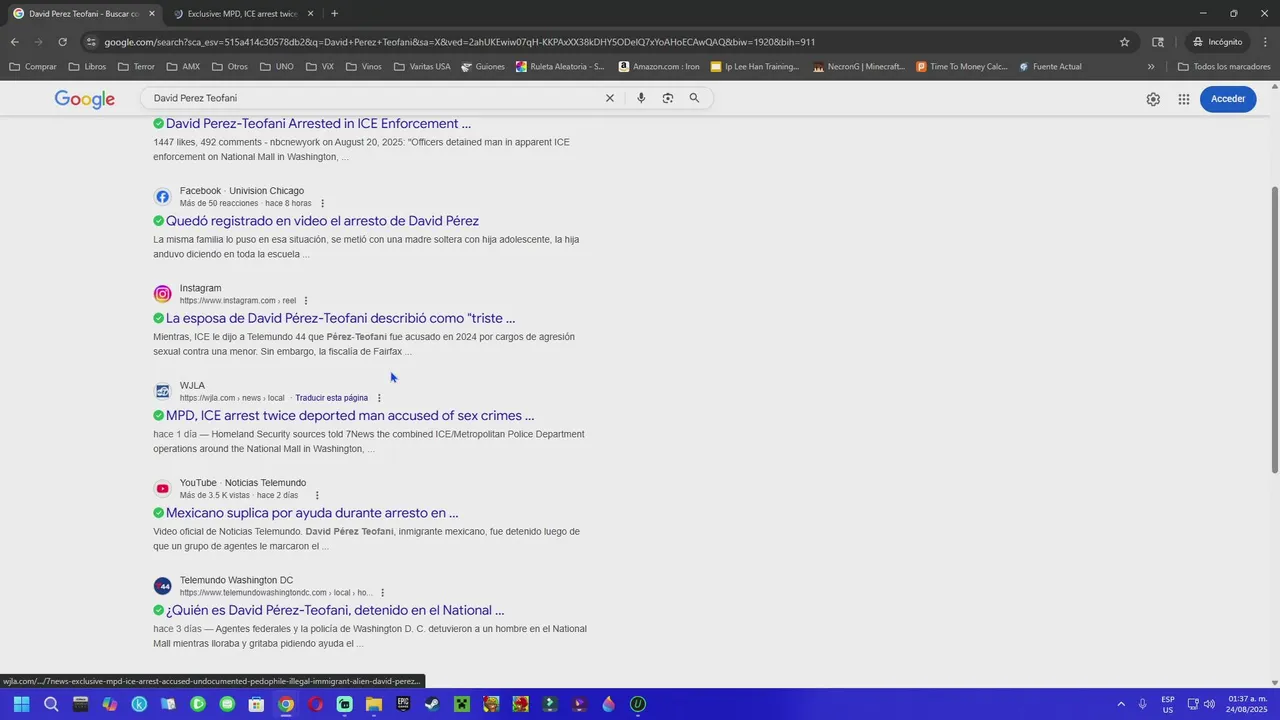Expand the hidden bookmarks chevron
The height and width of the screenshot is (720, 1280).
point(1151,67)
